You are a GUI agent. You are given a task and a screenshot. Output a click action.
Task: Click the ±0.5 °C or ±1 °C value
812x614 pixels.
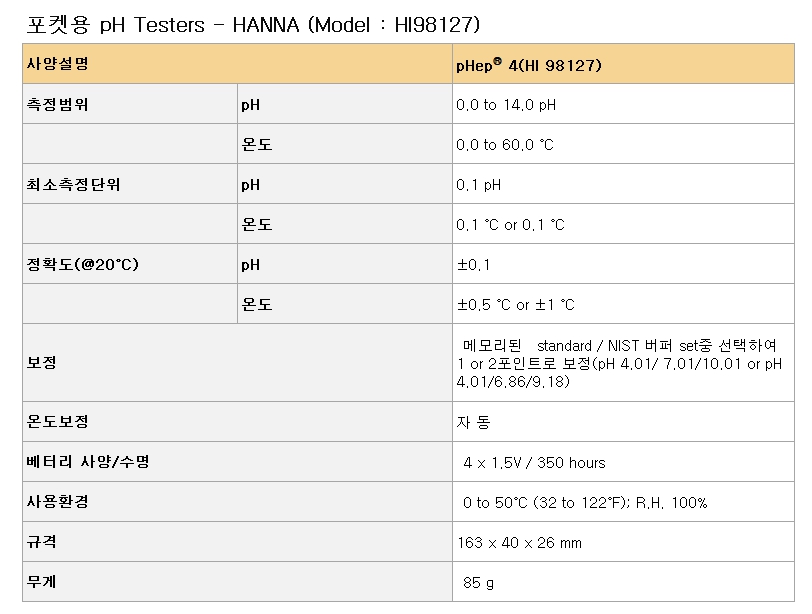516,304
